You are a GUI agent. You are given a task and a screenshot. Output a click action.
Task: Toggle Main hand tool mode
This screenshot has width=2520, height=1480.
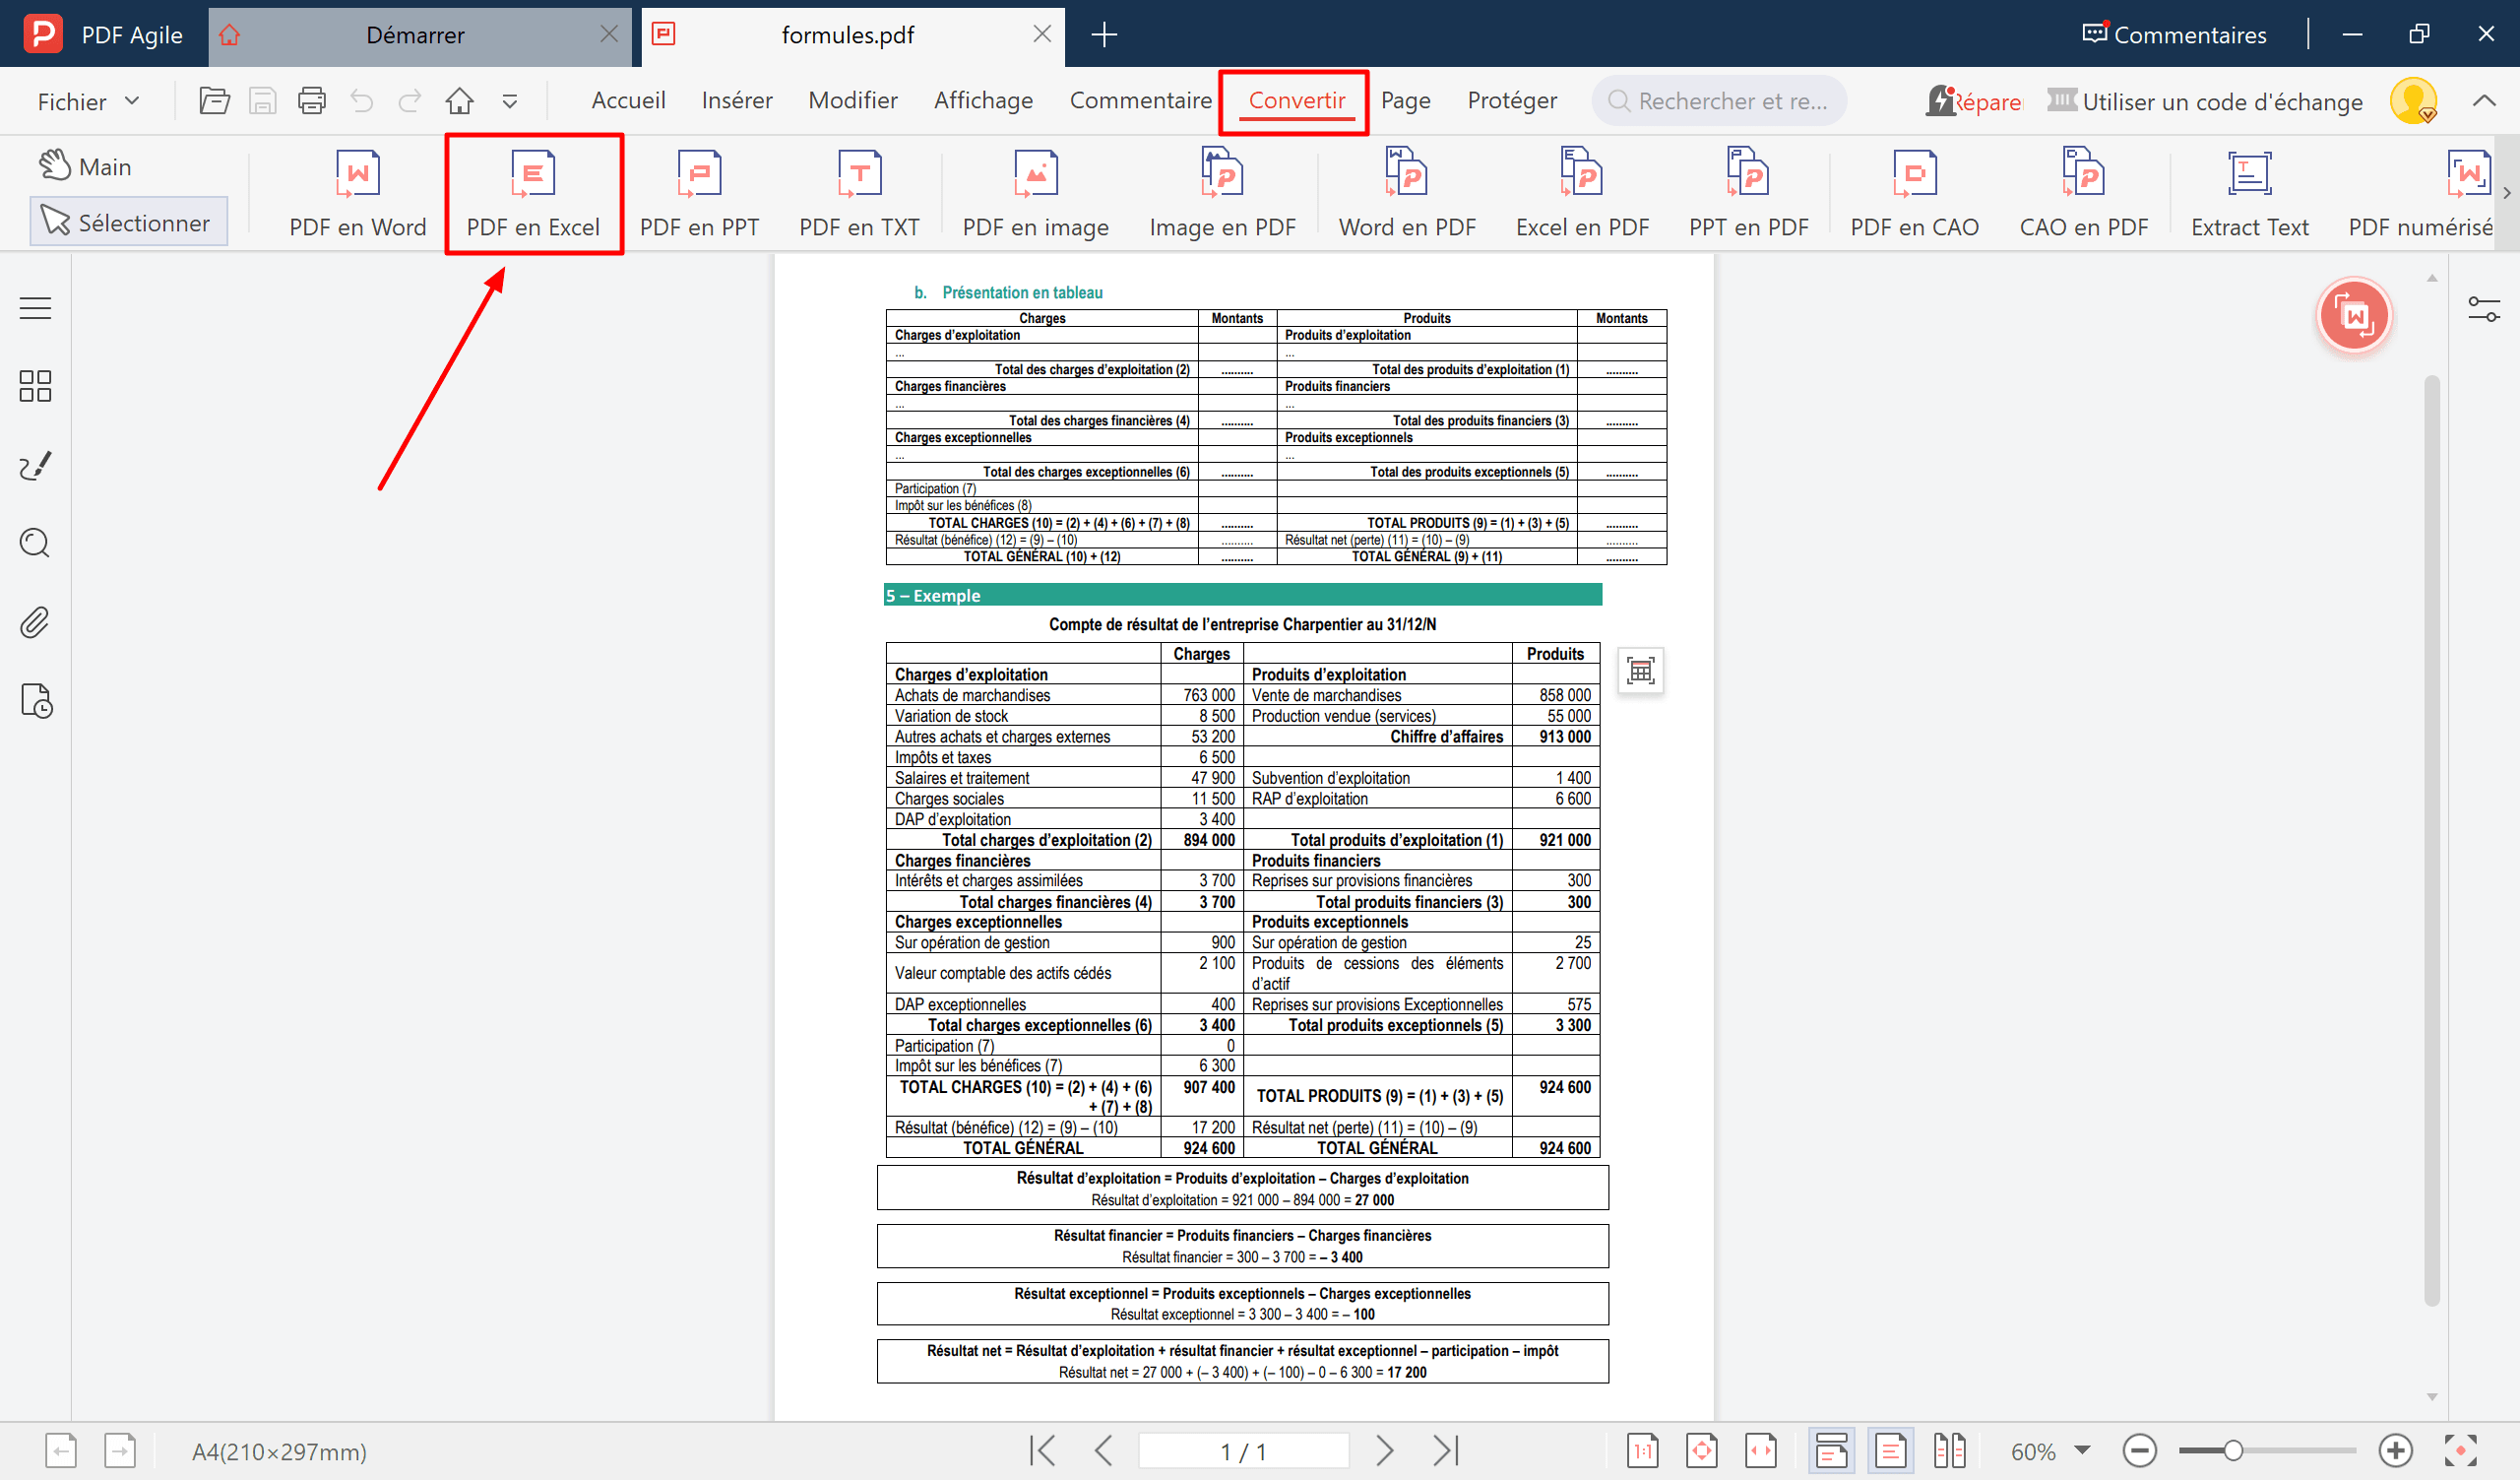86,166
